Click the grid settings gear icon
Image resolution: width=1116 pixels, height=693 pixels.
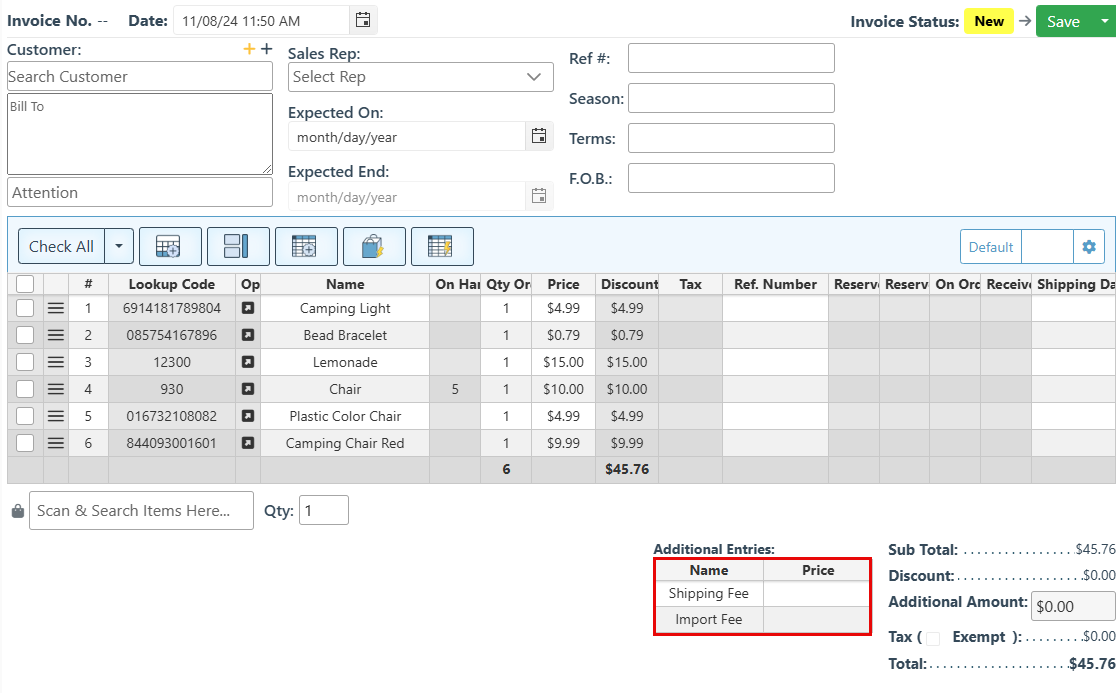coord(1088,247)
